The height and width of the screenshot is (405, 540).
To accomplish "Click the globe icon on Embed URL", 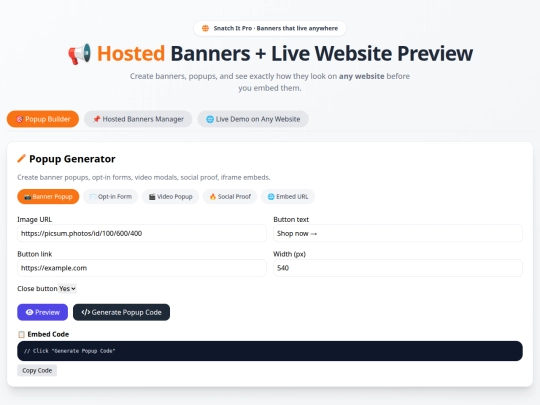I will click(x=271, y=197).
